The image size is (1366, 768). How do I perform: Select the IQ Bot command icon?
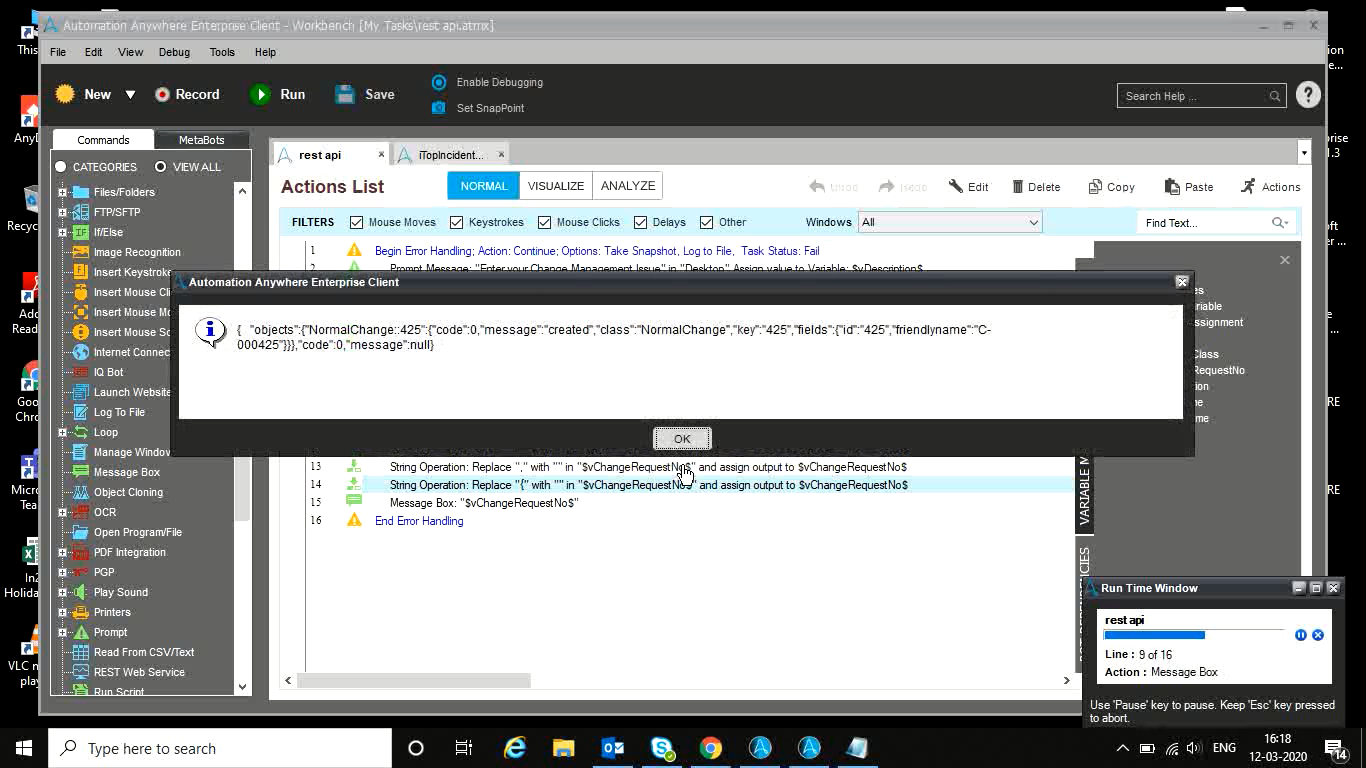(x=81, y=372)
